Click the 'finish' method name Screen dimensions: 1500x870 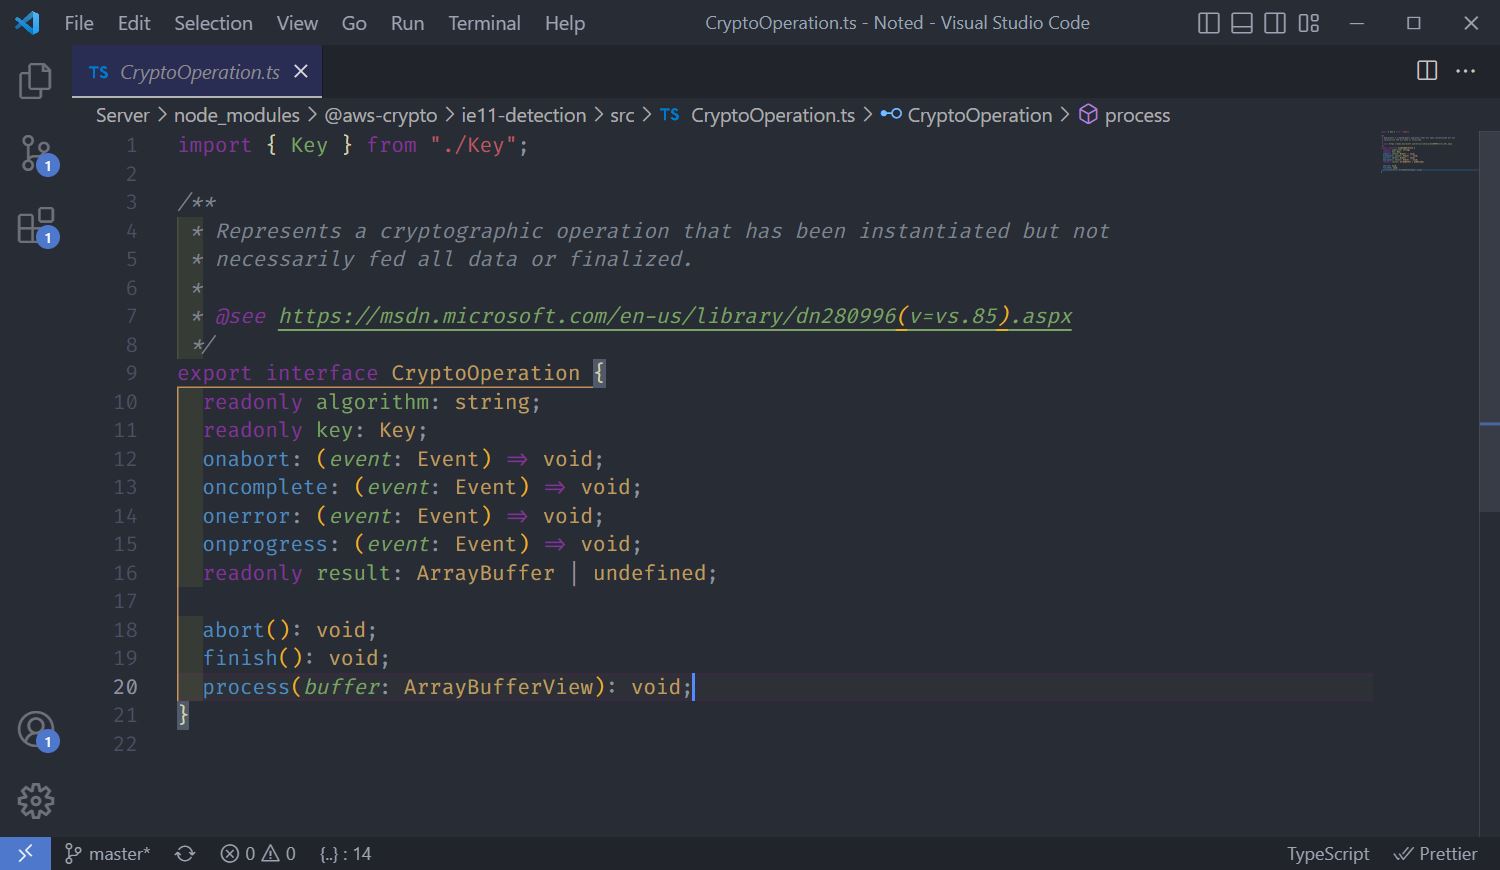point(240,658)
